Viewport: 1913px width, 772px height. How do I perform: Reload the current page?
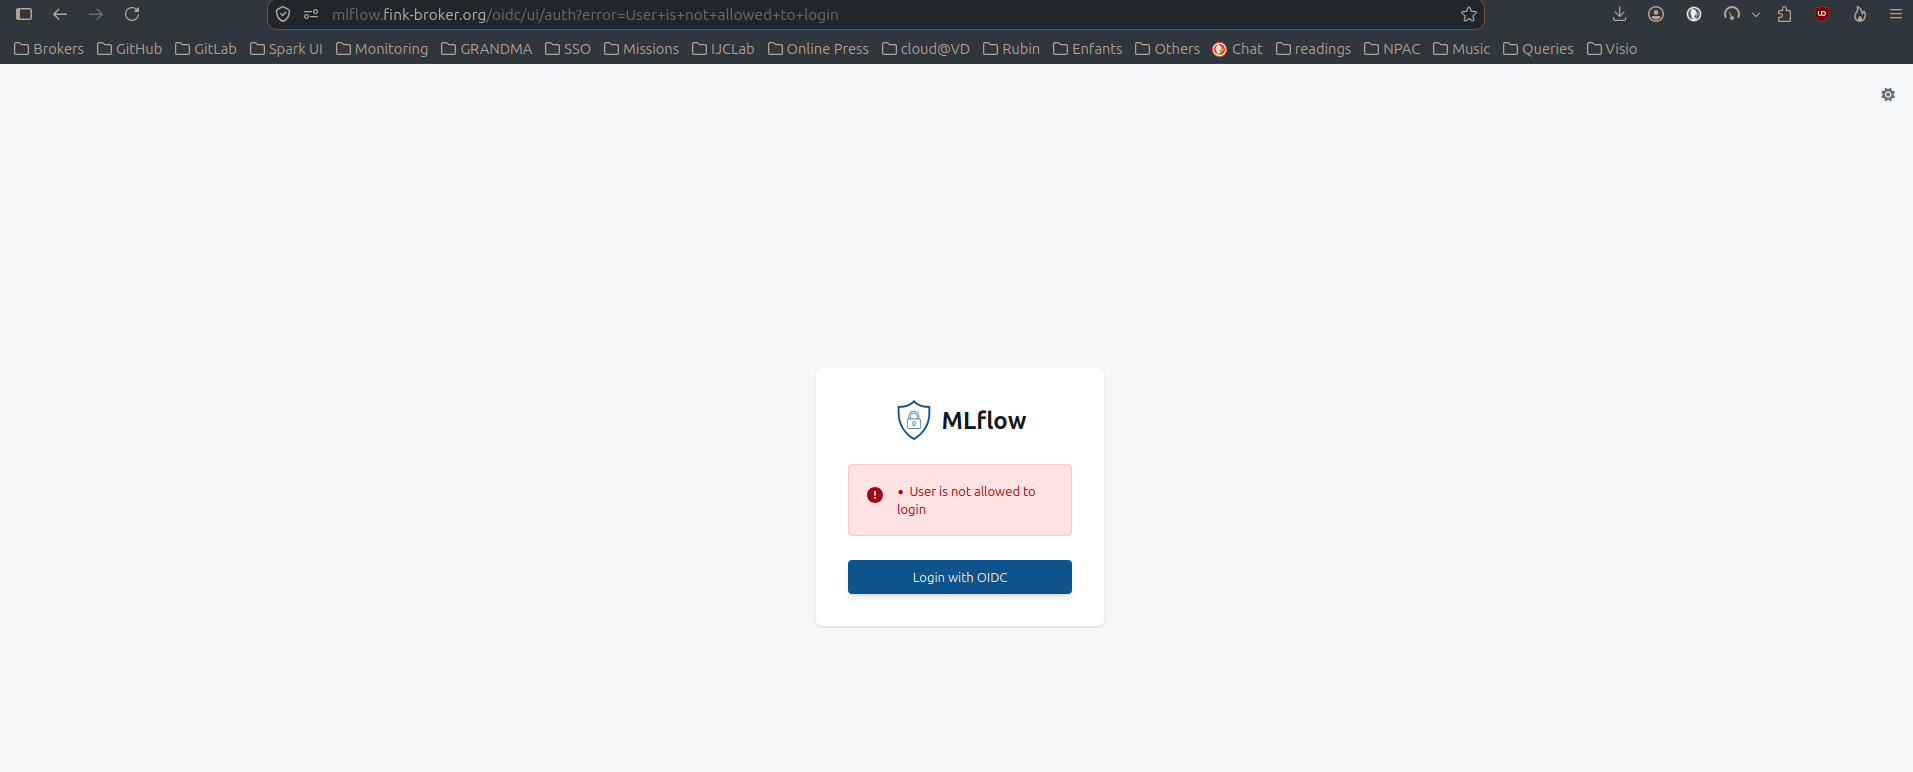click(132, 14)
